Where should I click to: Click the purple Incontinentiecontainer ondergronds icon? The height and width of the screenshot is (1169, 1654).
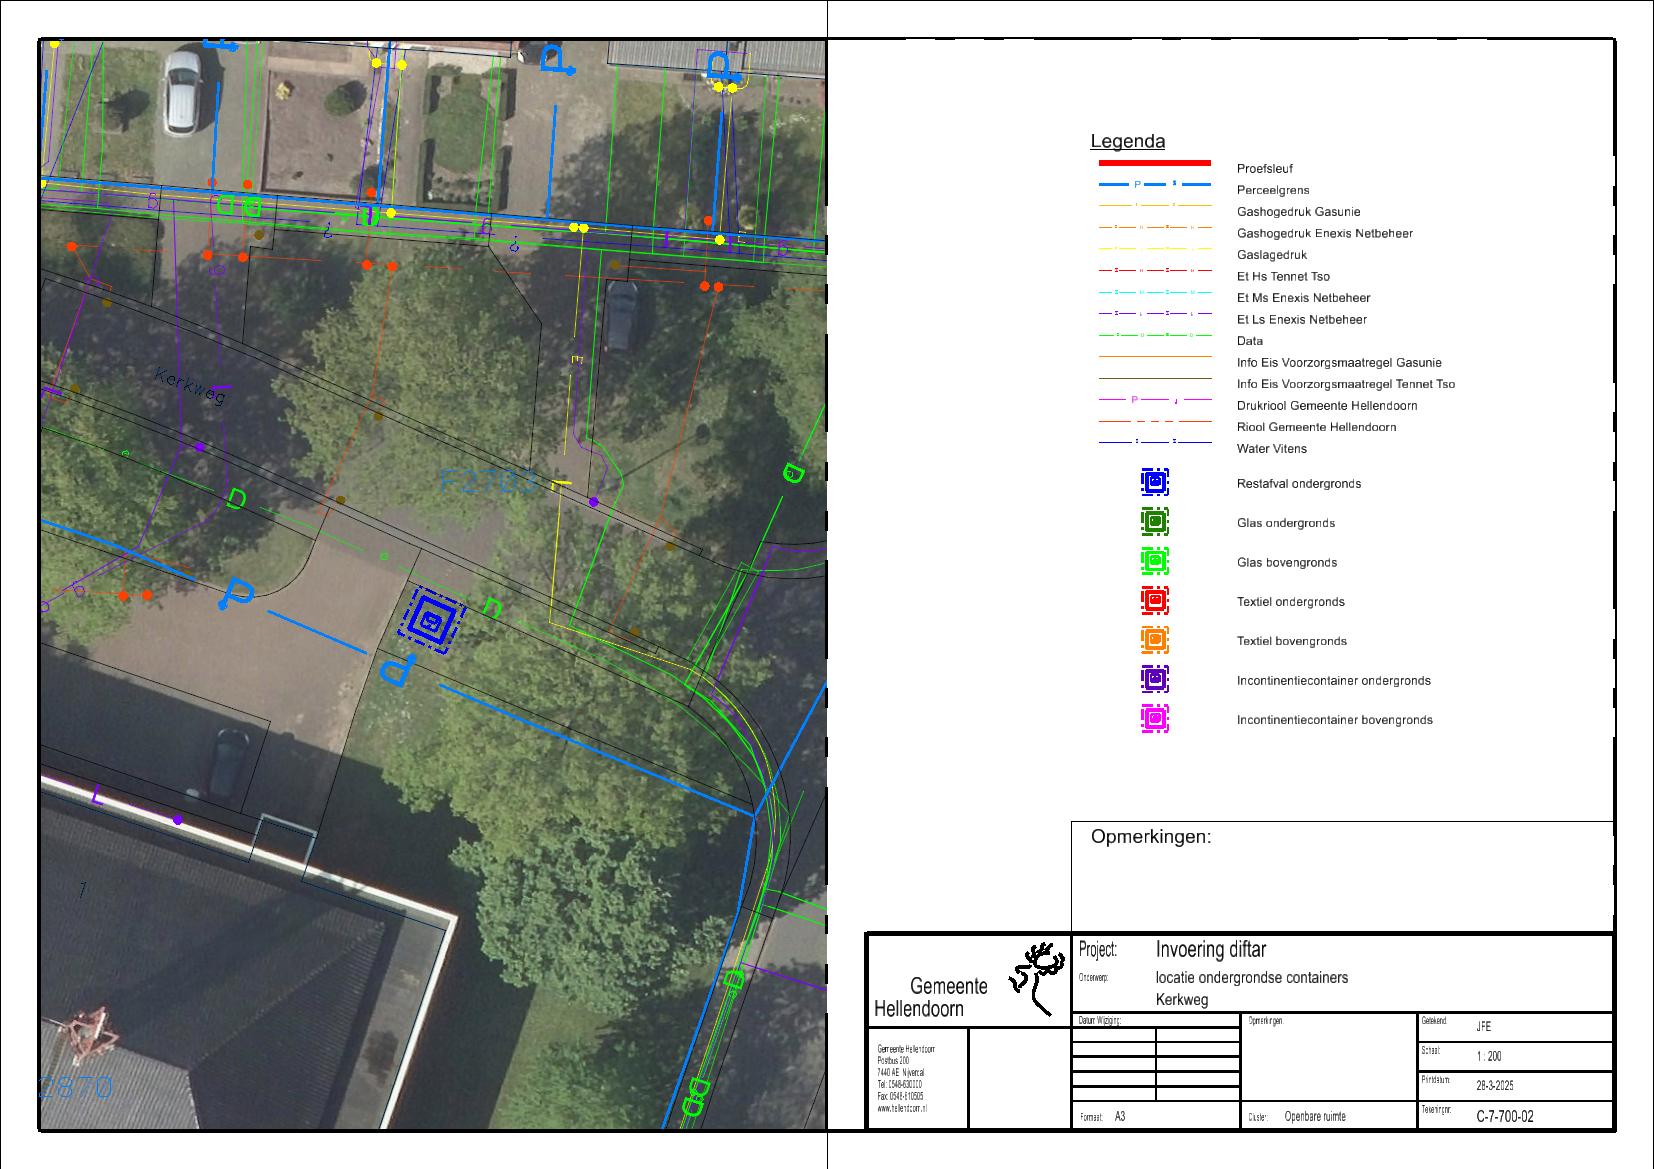pos(1155,680)
